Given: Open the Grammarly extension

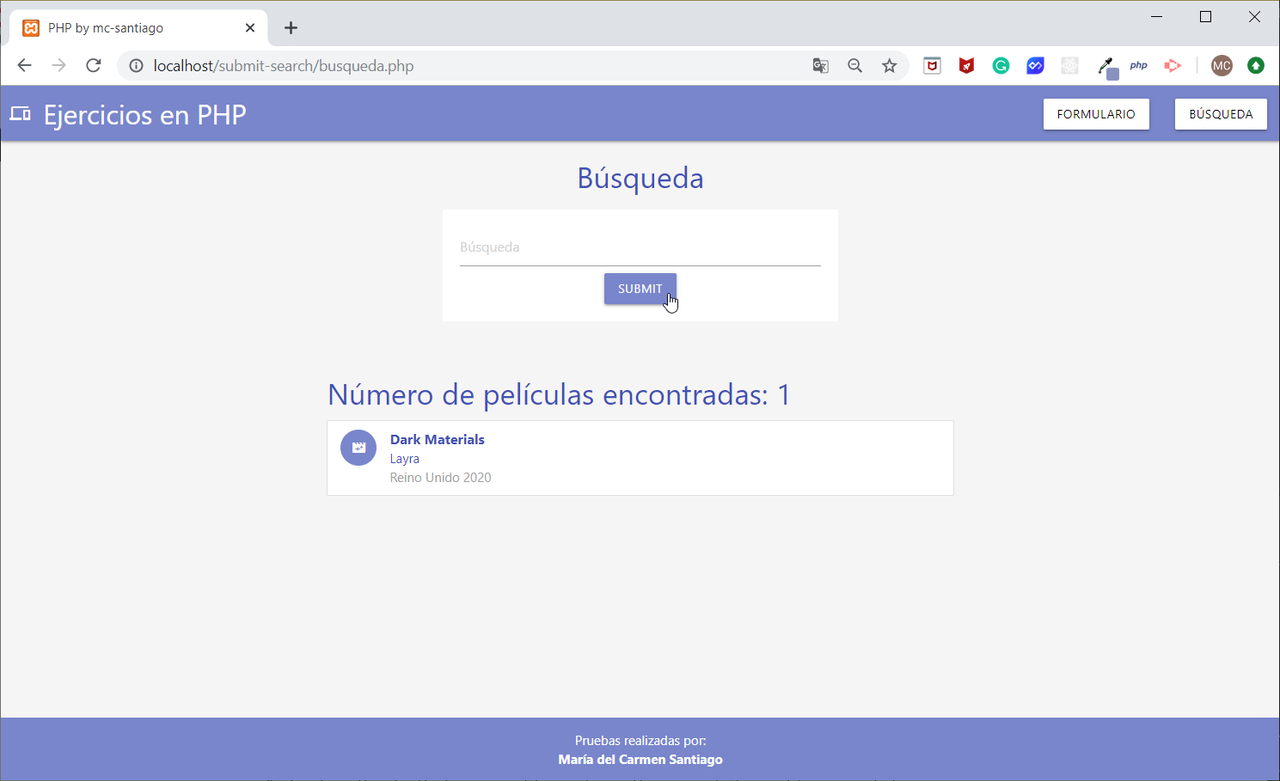Looking at the screenshot, I should [1000, 65].
